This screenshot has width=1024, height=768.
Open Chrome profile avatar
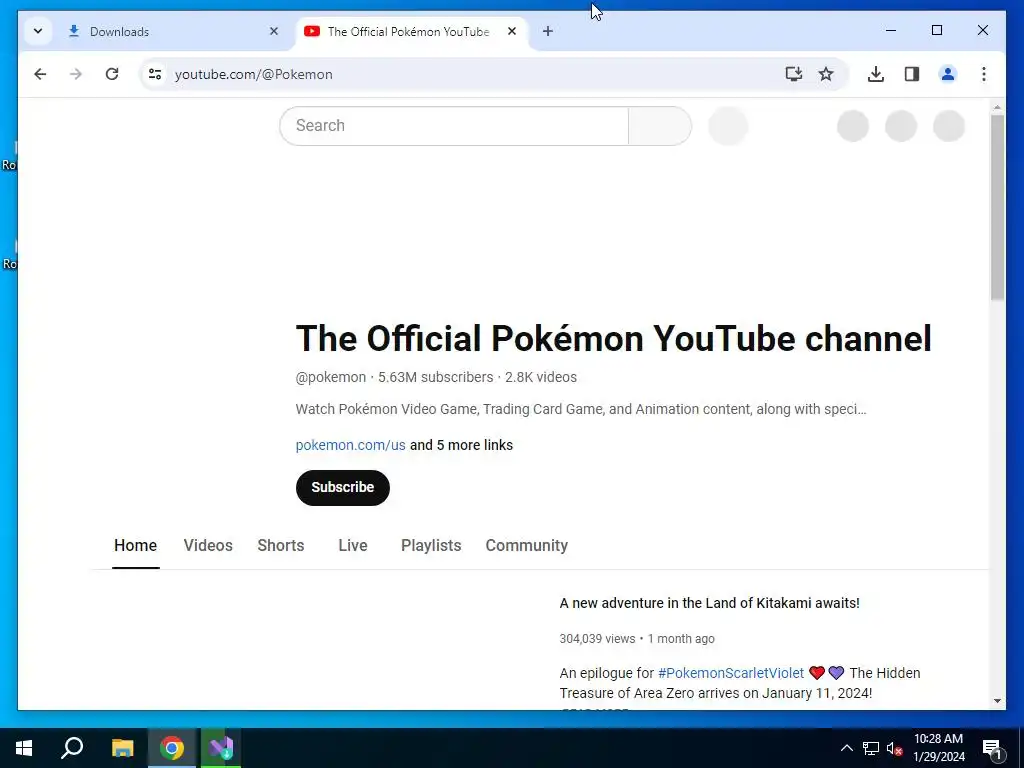coord(948,74)
